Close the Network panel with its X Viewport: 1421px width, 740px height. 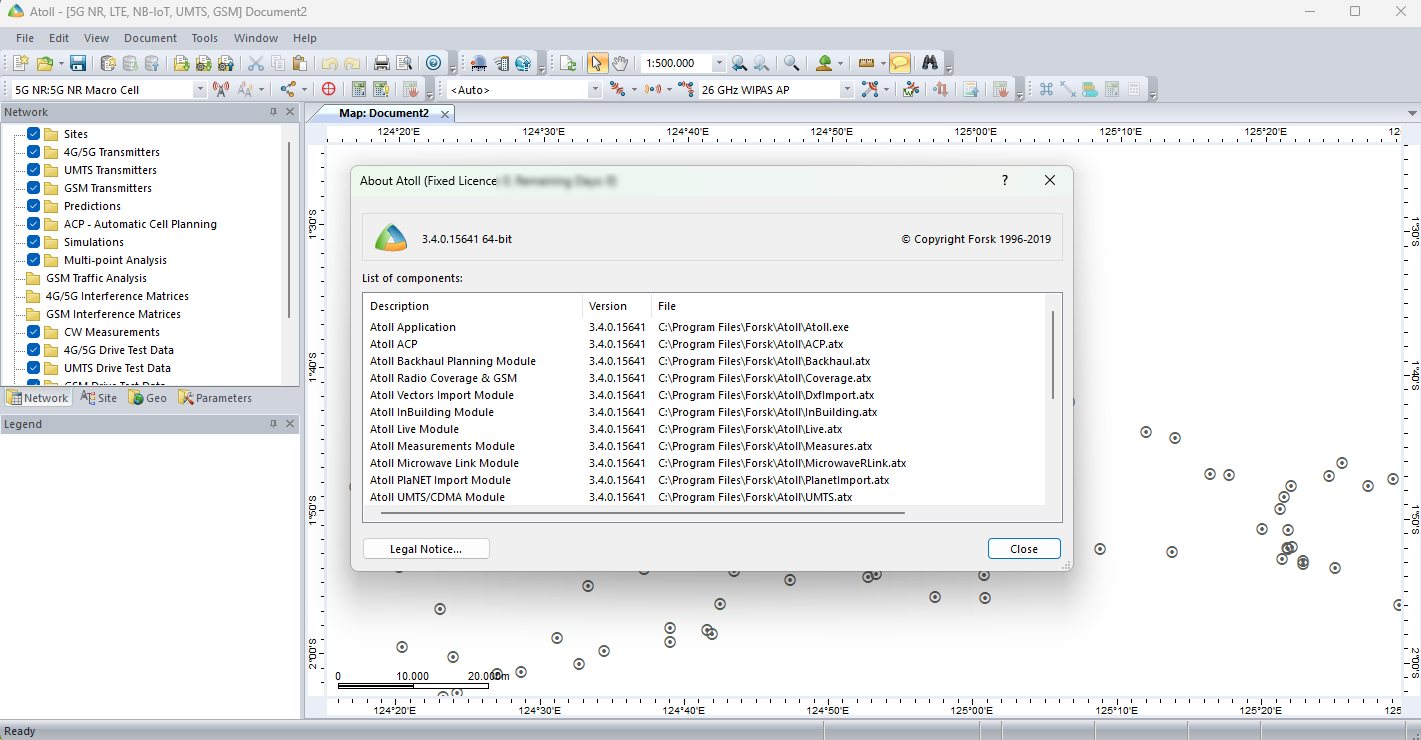click(290, 112)
